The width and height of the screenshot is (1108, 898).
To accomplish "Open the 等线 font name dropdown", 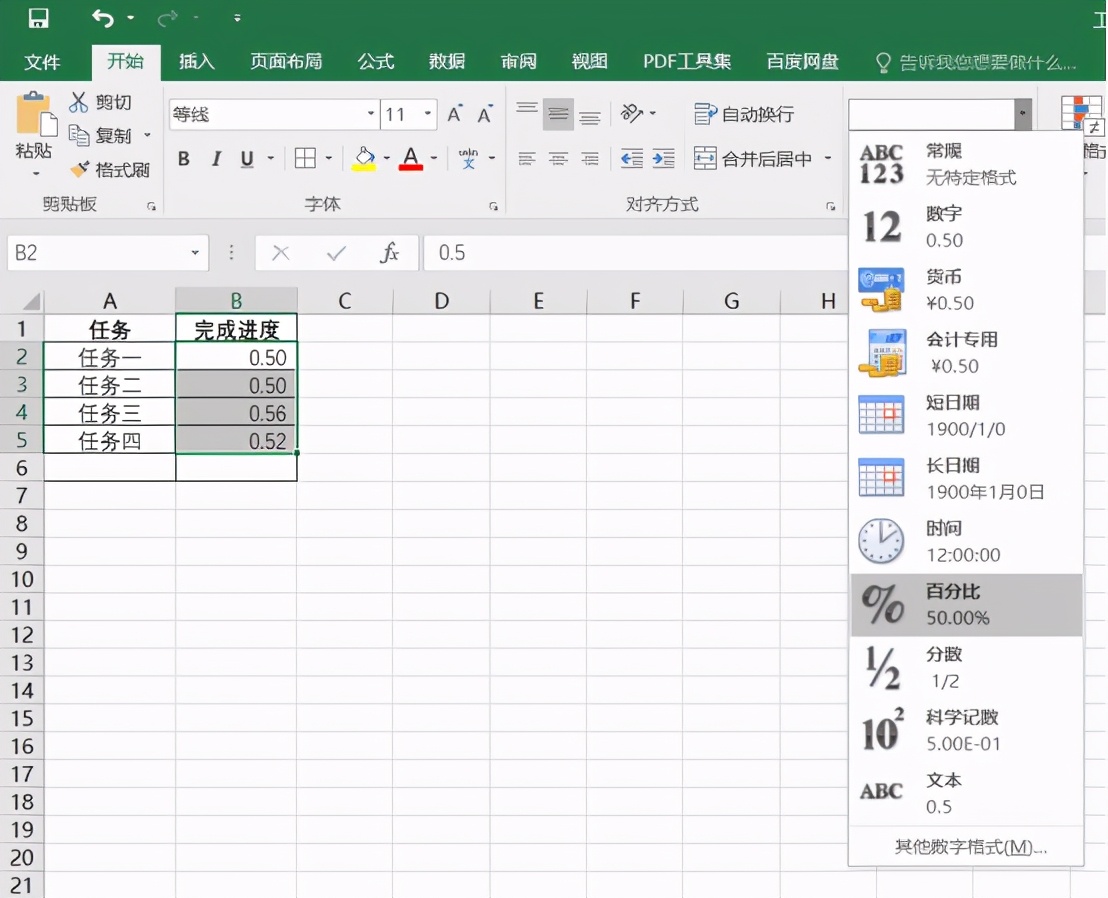I will coord(370,114).
